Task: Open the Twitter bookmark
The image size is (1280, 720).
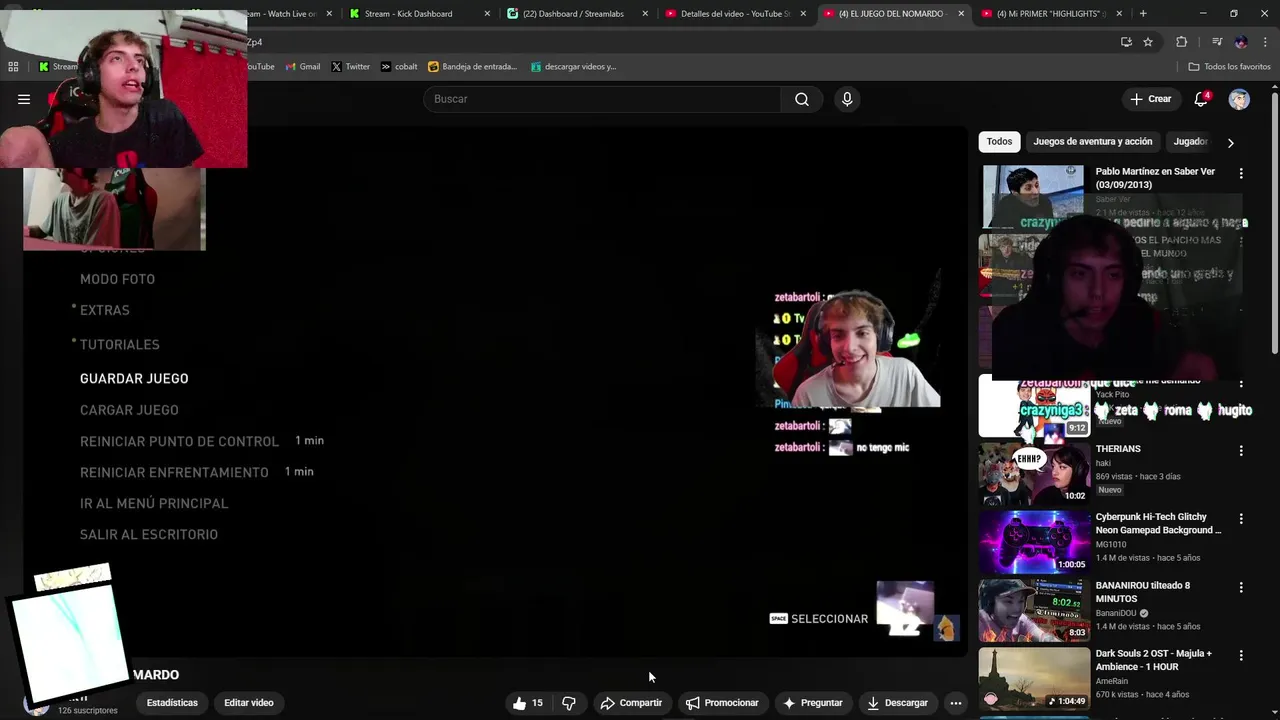Action: pos(350,67)
